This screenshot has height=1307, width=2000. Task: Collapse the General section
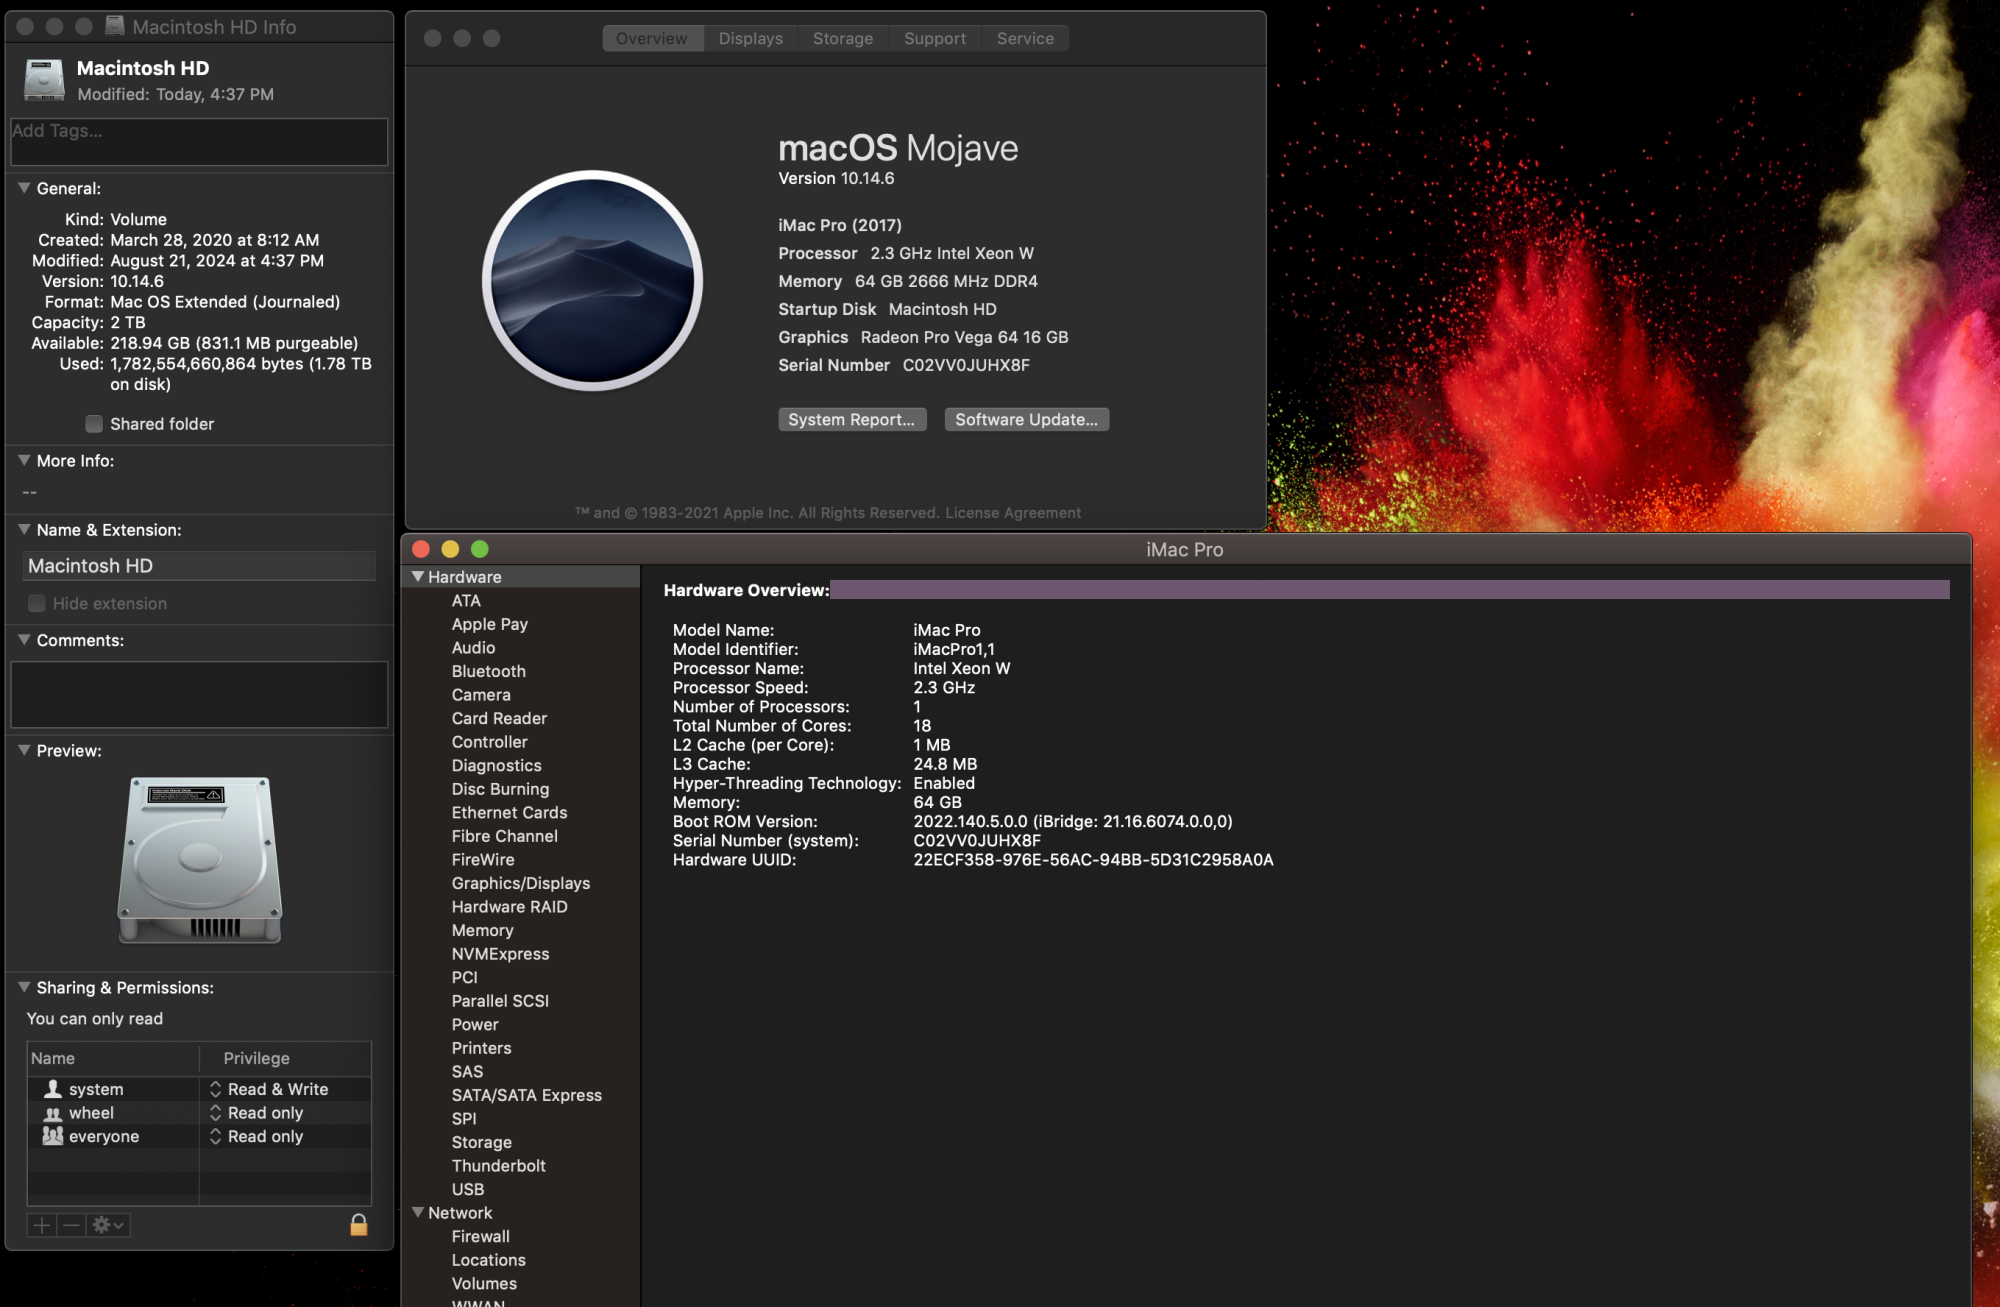pos(24,188)
